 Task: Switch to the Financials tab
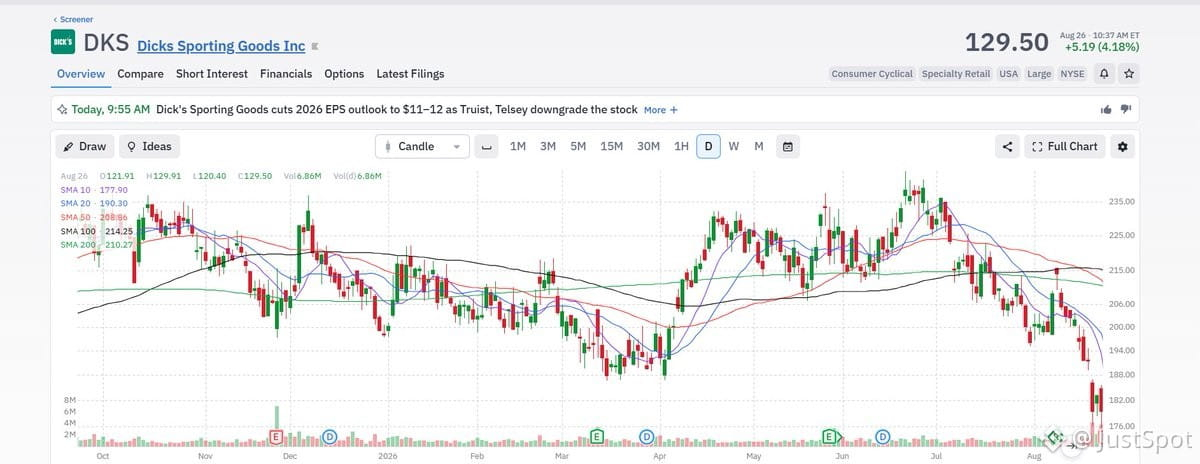286,73
